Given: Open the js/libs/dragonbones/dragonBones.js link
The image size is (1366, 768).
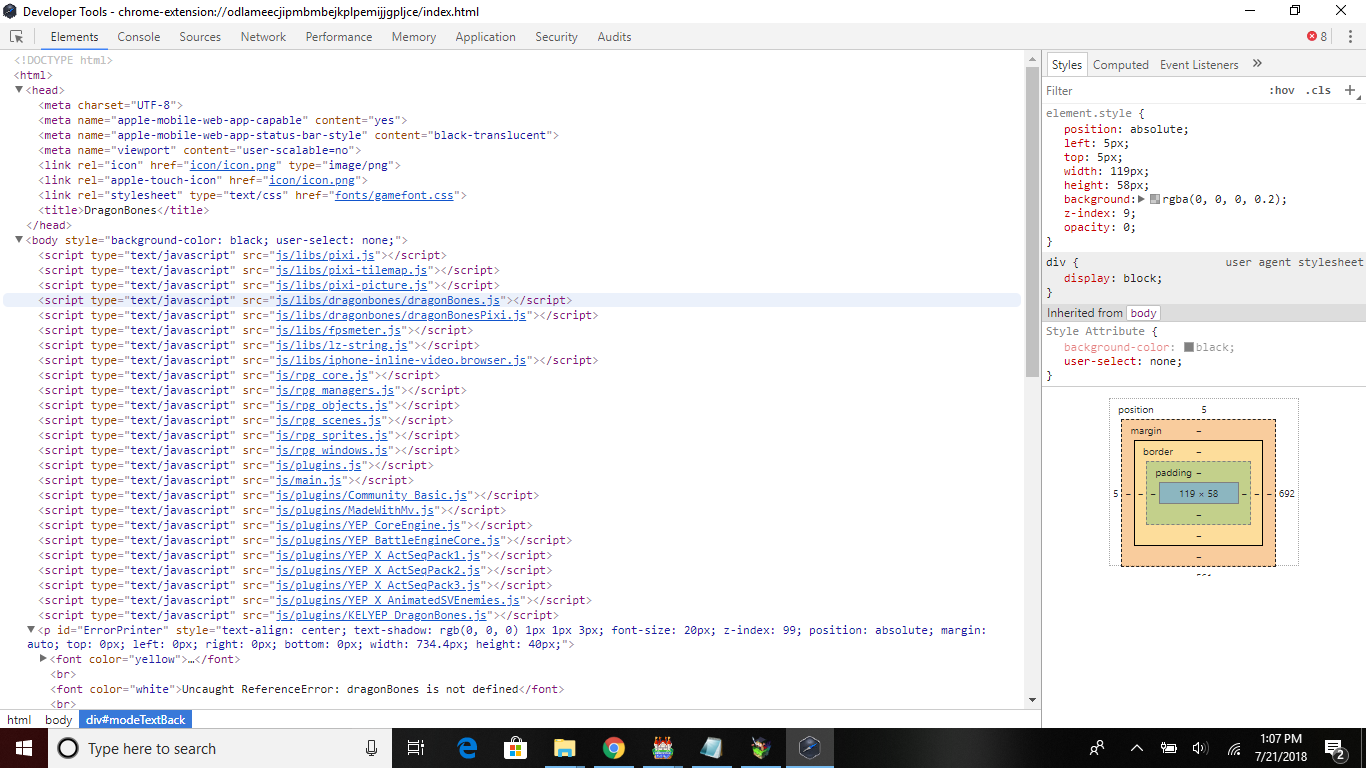Looking at the screenshot, I should click(388, 300).
